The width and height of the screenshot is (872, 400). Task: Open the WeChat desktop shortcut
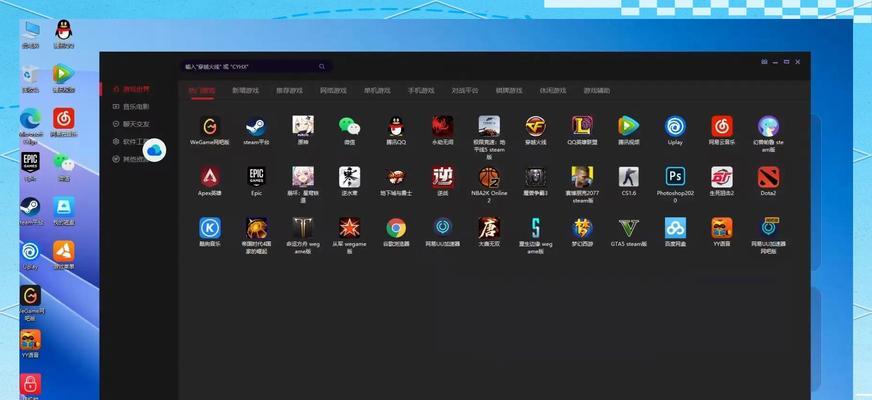[63, 162]
